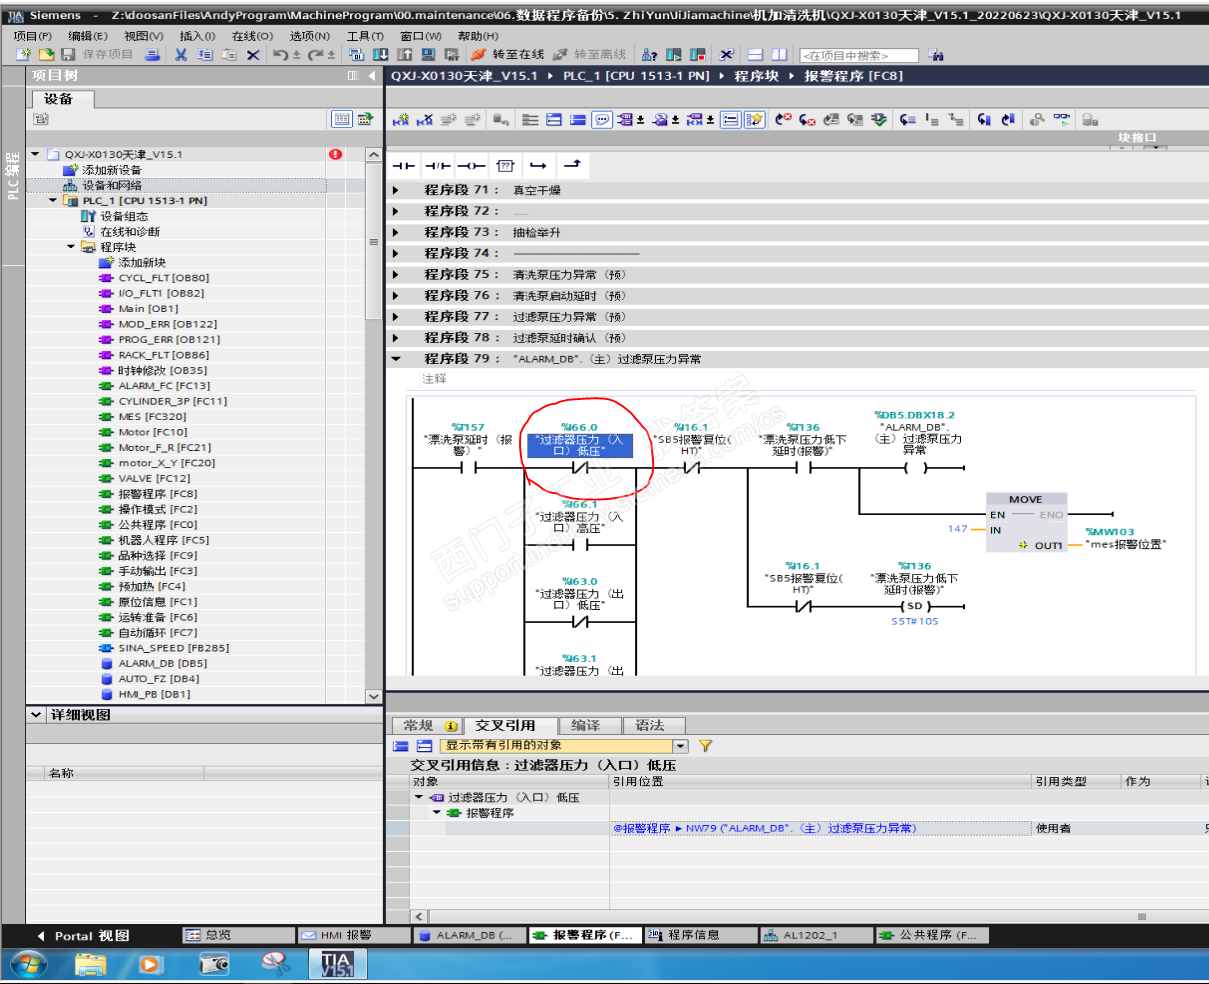Collapse the 详细视图 detail view panel
The width and height of the screenshot is (1209, 984).
[x=37, y=715]
